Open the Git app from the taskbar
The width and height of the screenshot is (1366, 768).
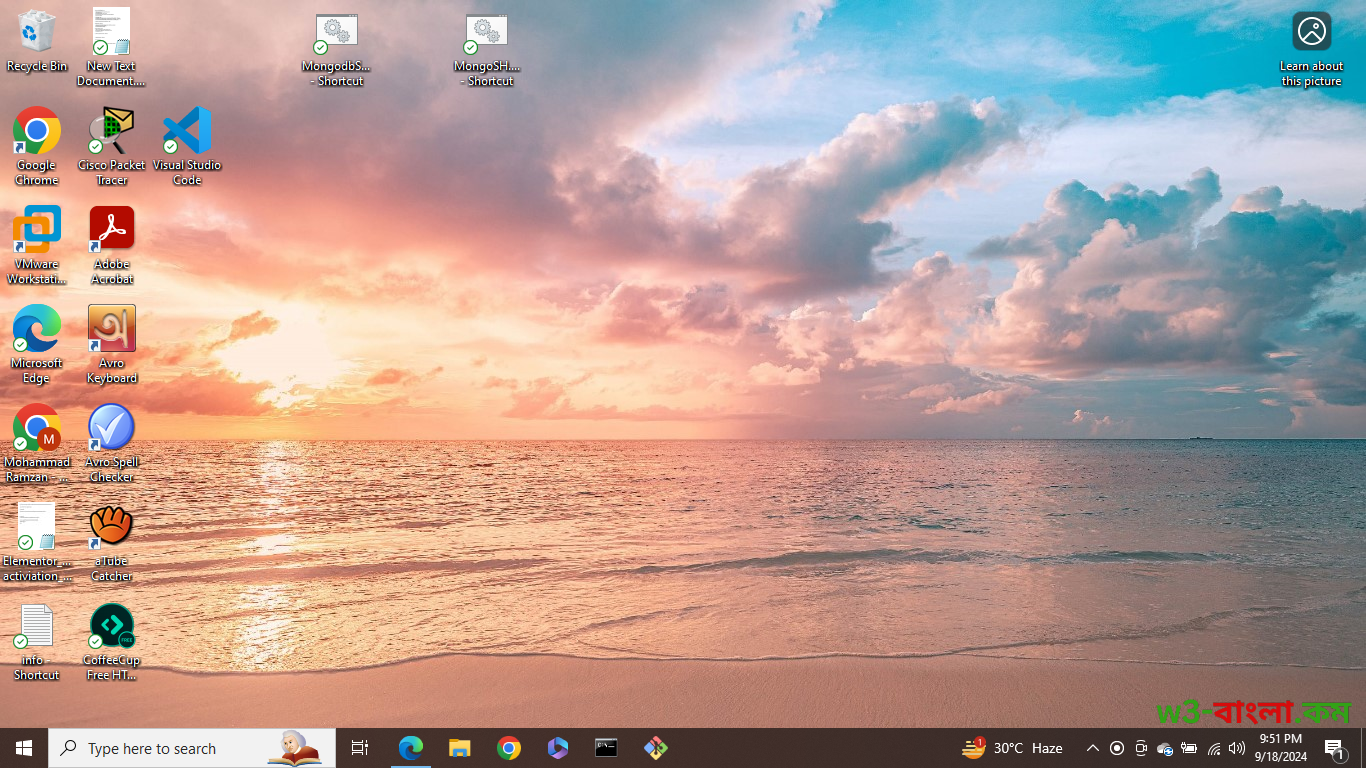tap(655, 748)
